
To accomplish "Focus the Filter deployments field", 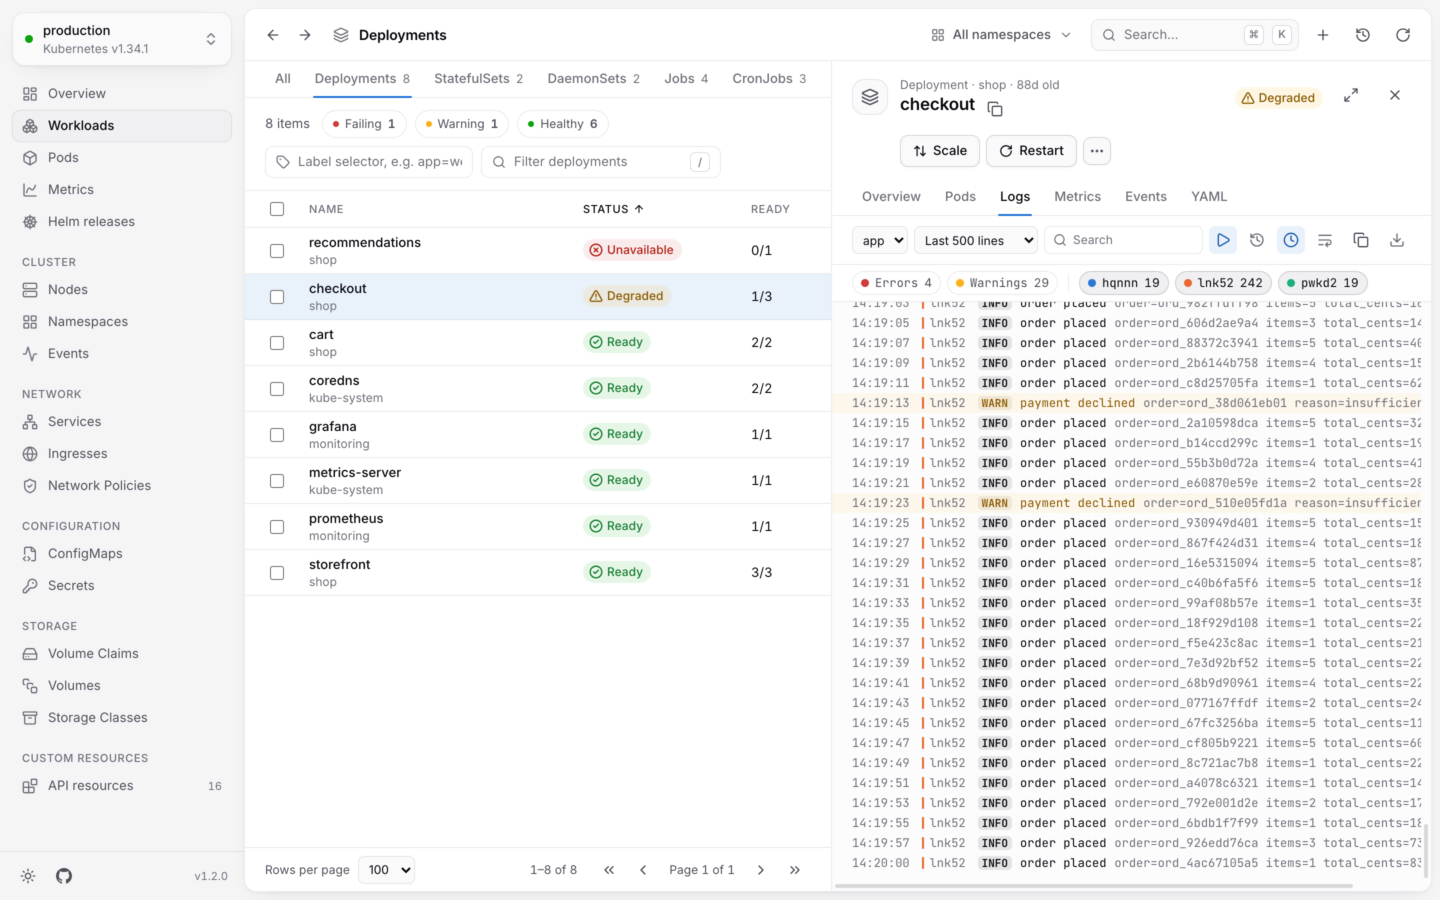I will click(x=601, y=162).
